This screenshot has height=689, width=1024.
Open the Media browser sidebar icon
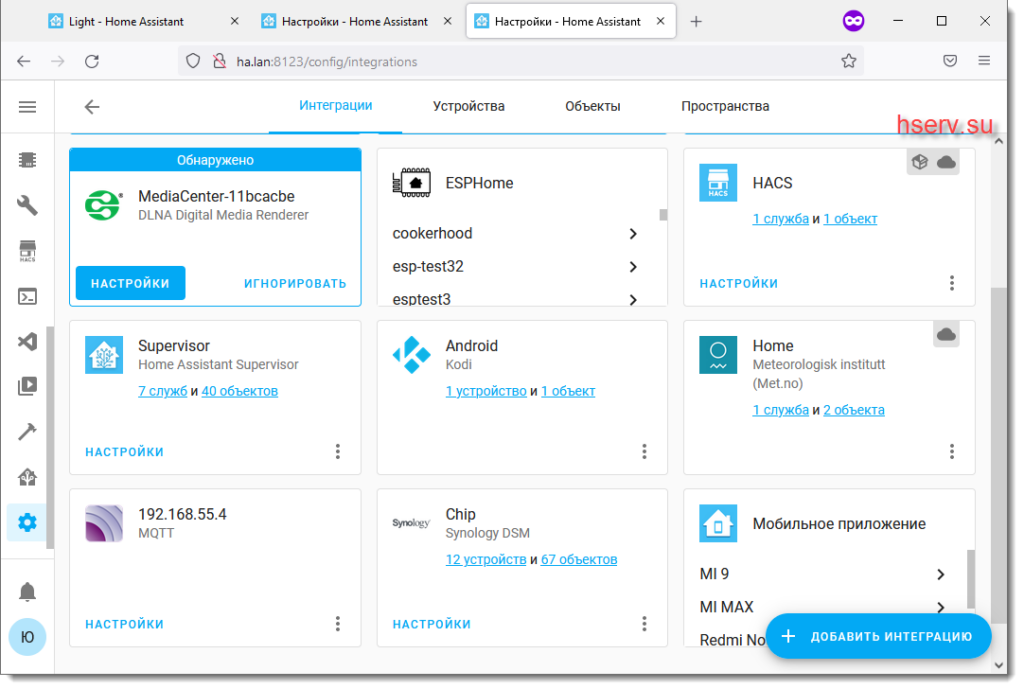click(x=28, y=386)
